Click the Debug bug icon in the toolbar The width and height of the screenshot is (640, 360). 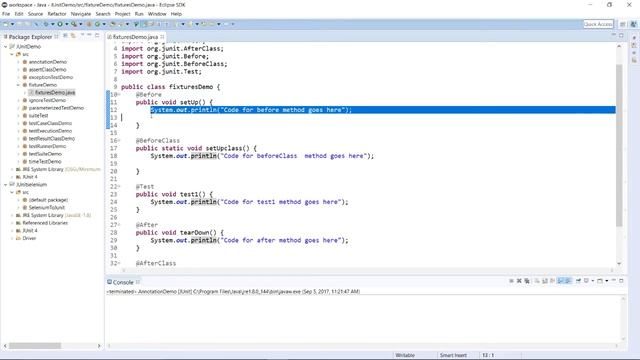click(45, 24)
